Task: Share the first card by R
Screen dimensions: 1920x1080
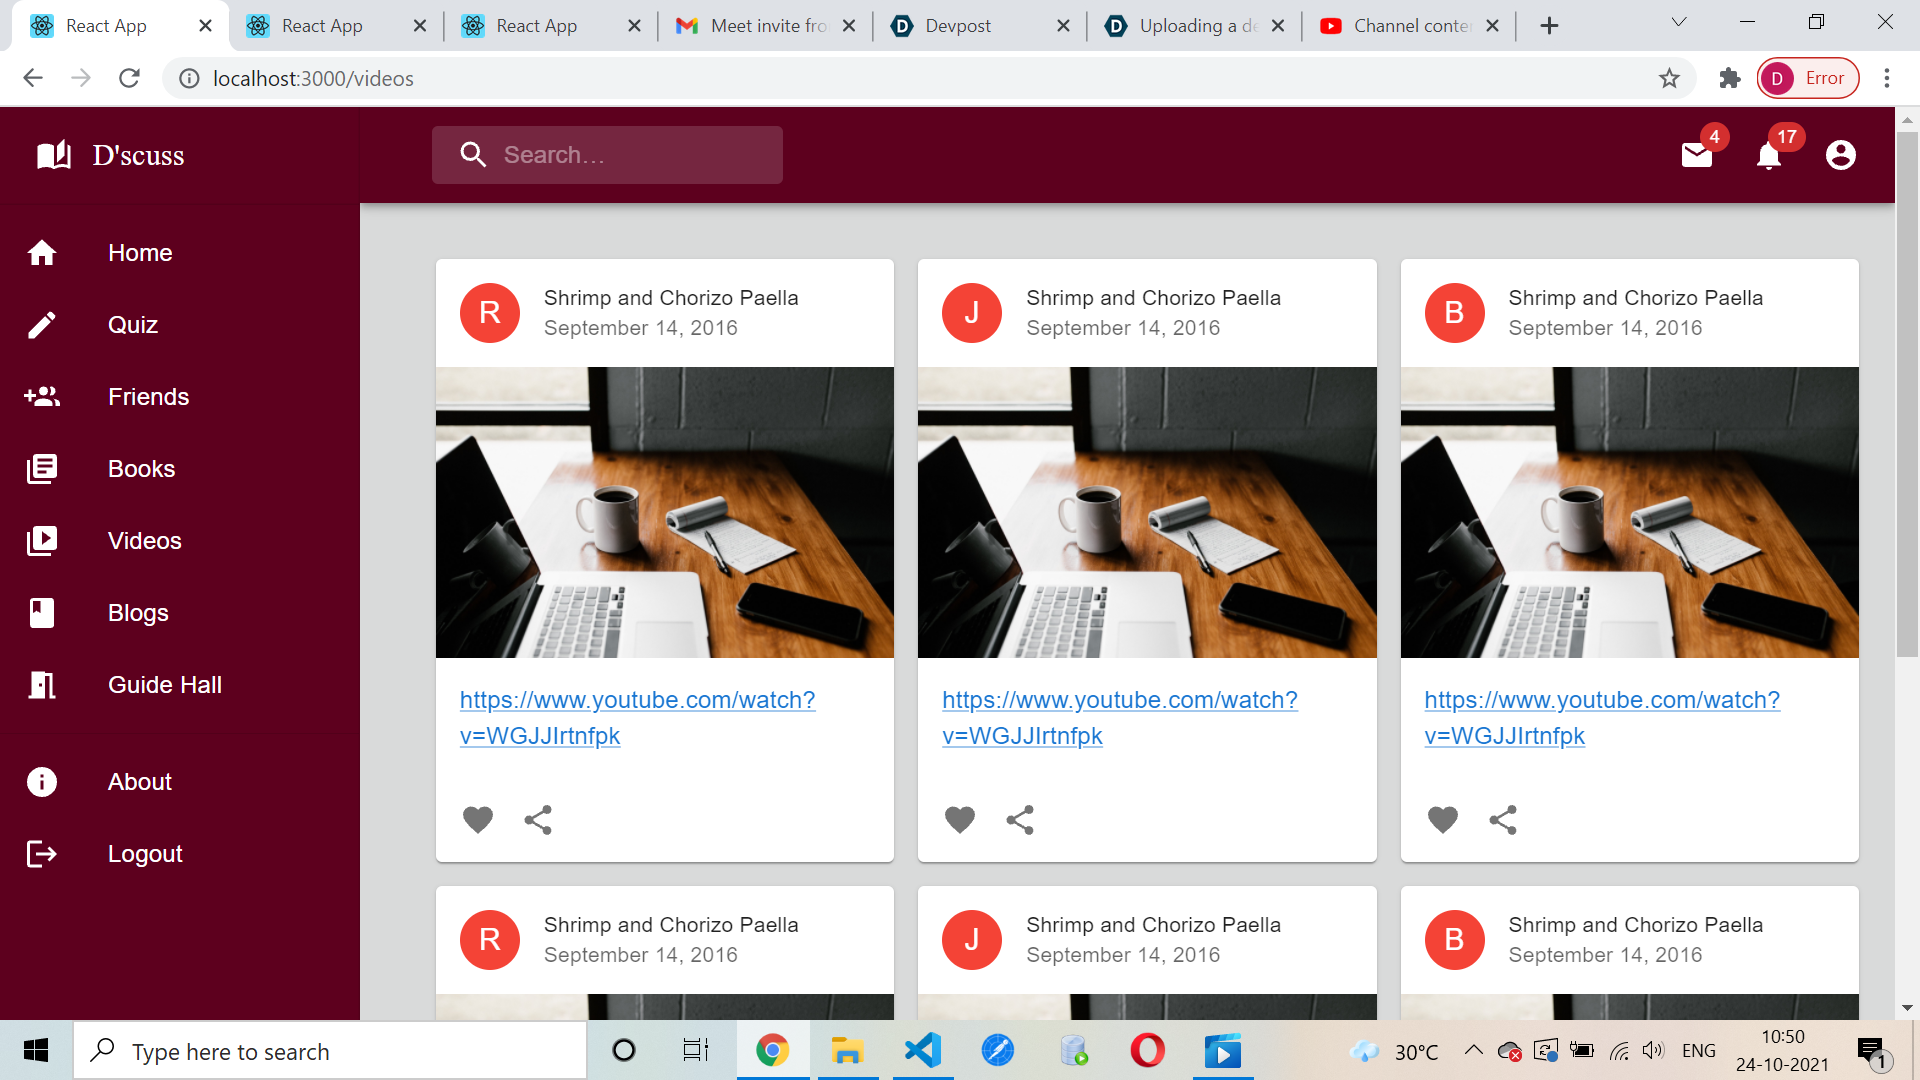Action: pos(538,820)
